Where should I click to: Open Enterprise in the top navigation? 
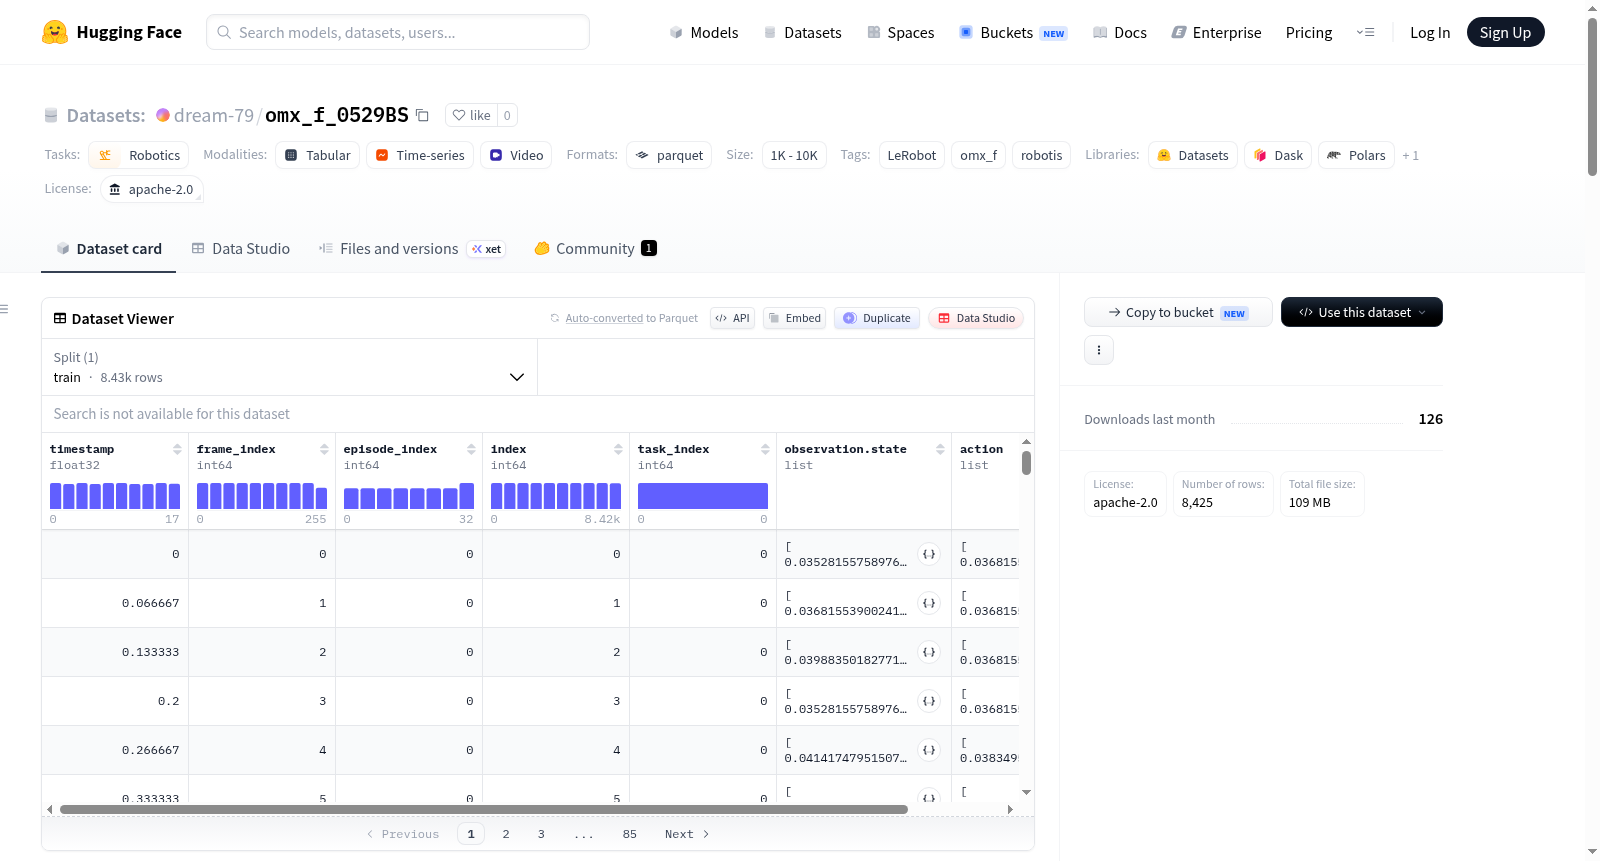tap(1216, 32)
